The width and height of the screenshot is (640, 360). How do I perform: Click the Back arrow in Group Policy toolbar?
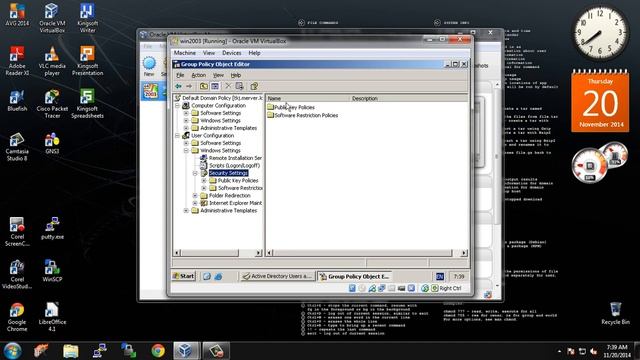tap(178, 86)
